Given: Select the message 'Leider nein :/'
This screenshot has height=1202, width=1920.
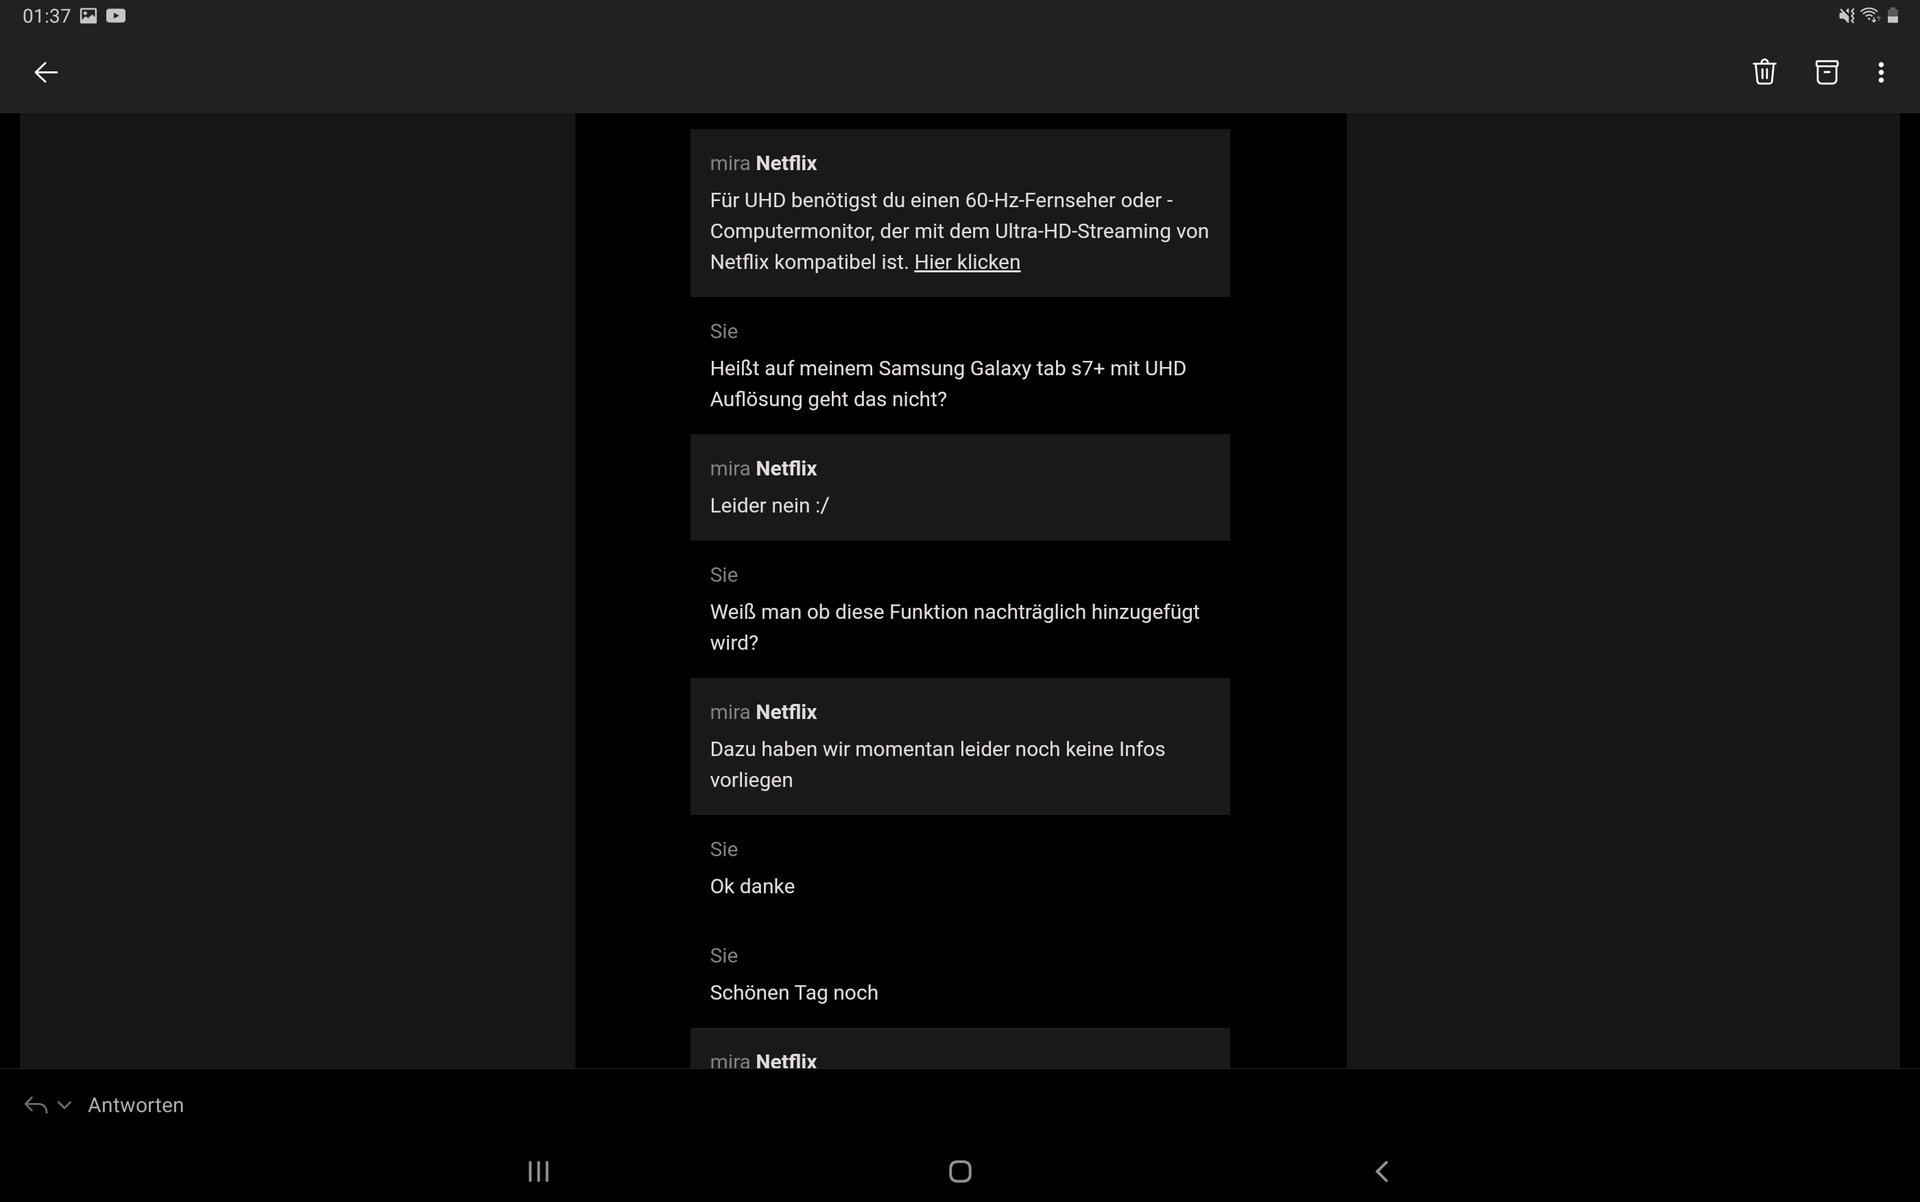Looking at the screenshot, I should (x=769, y=506).
